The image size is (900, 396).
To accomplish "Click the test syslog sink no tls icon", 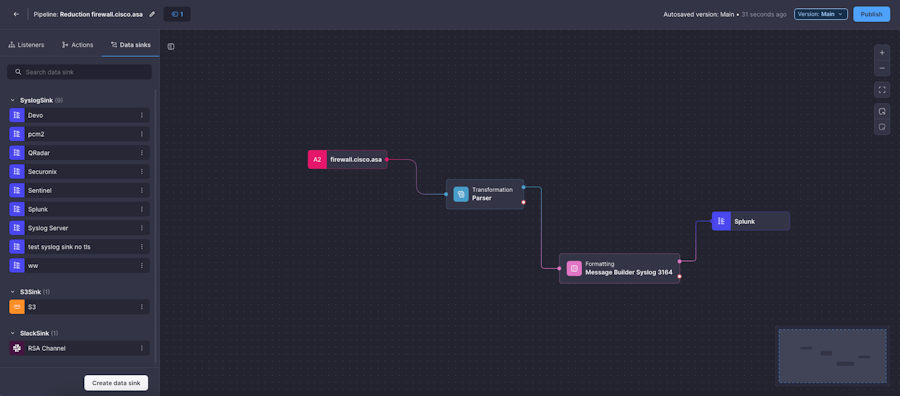I will tap(17, 247).
